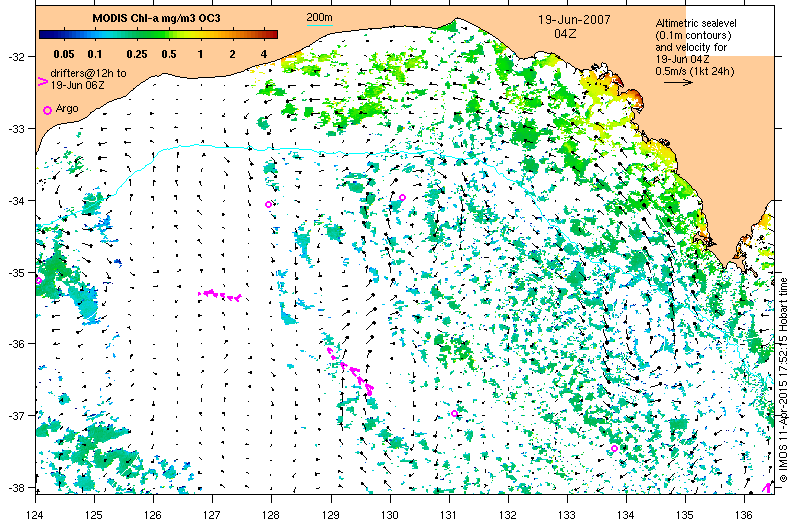Click the 129 longitude axis label
Screen dimensions: 800x520
[x=331, y=513]
